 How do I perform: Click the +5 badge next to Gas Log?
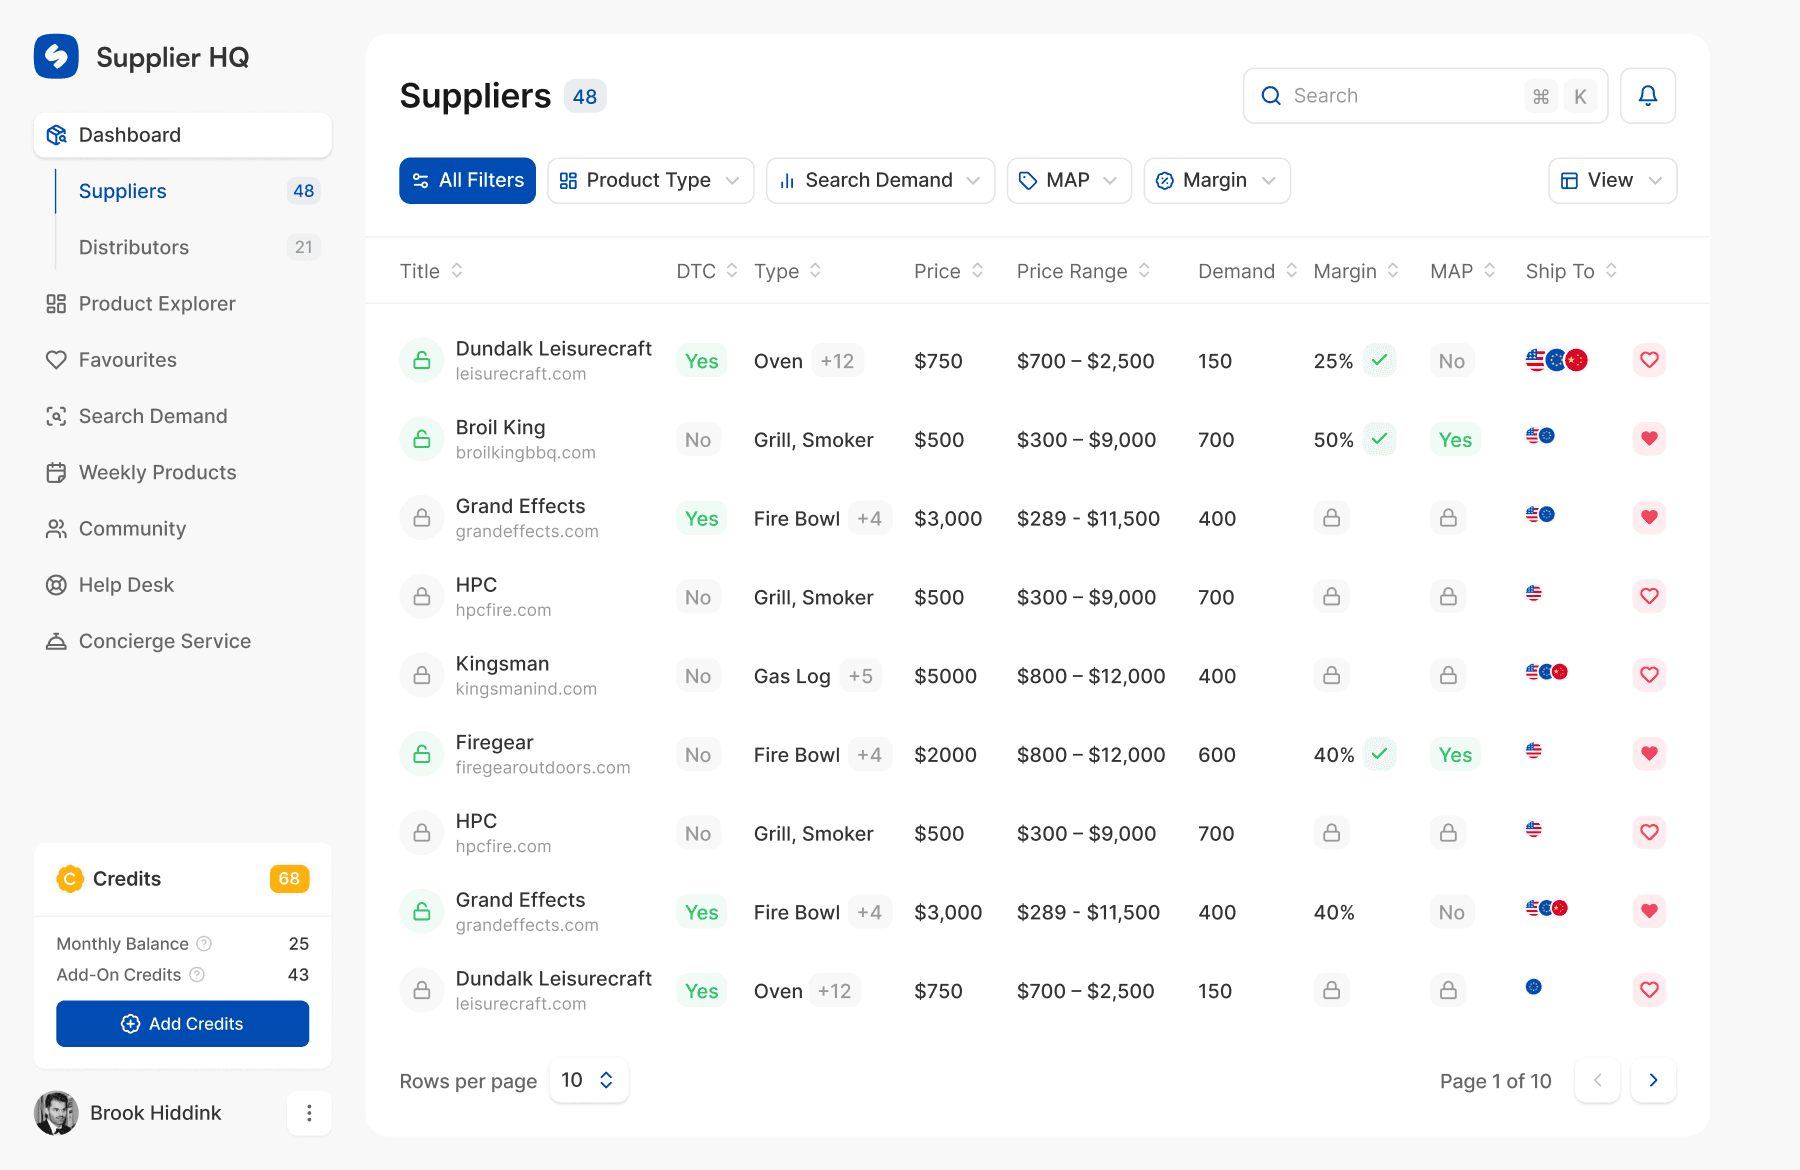tap(860, 676)
